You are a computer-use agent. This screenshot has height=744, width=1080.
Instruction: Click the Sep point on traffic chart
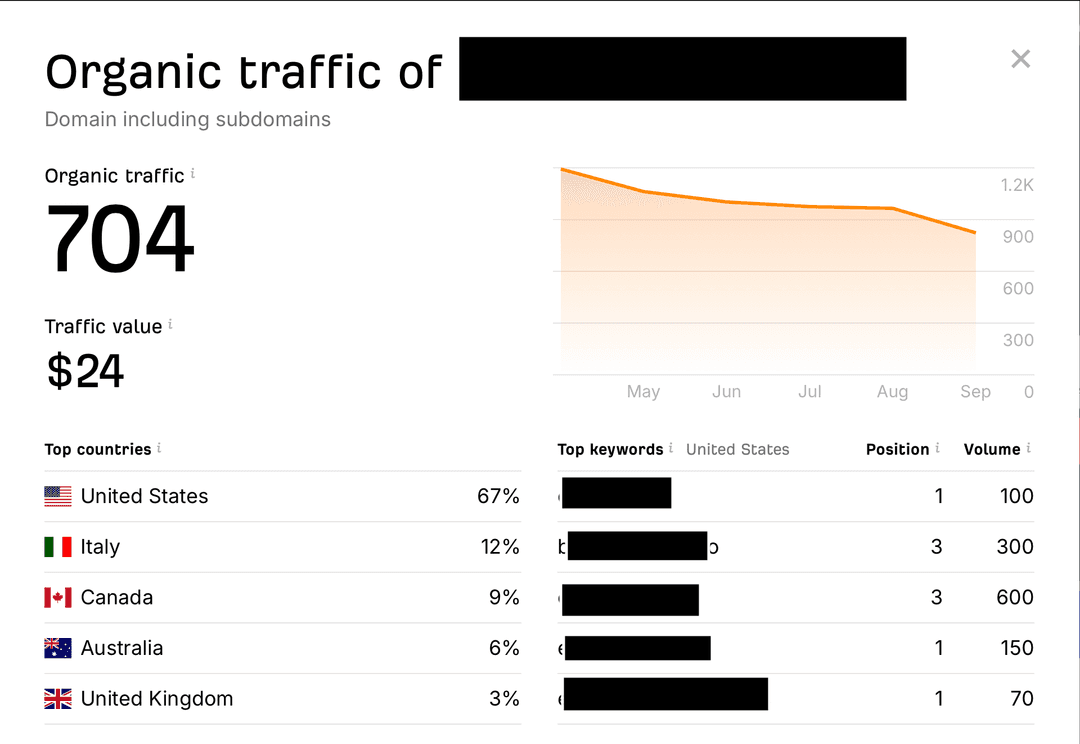point(975,233)
